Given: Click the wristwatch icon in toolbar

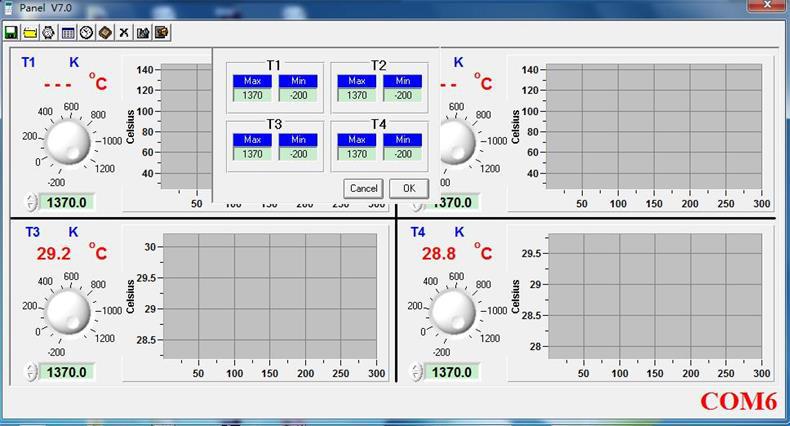Looking at the screenshot, I should pos(49,33).
